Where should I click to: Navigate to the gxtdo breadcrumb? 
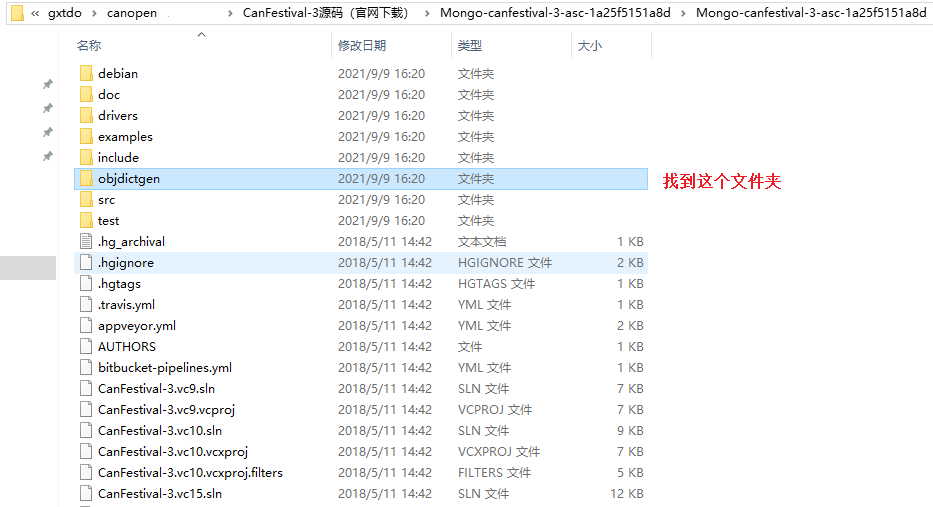64,13
